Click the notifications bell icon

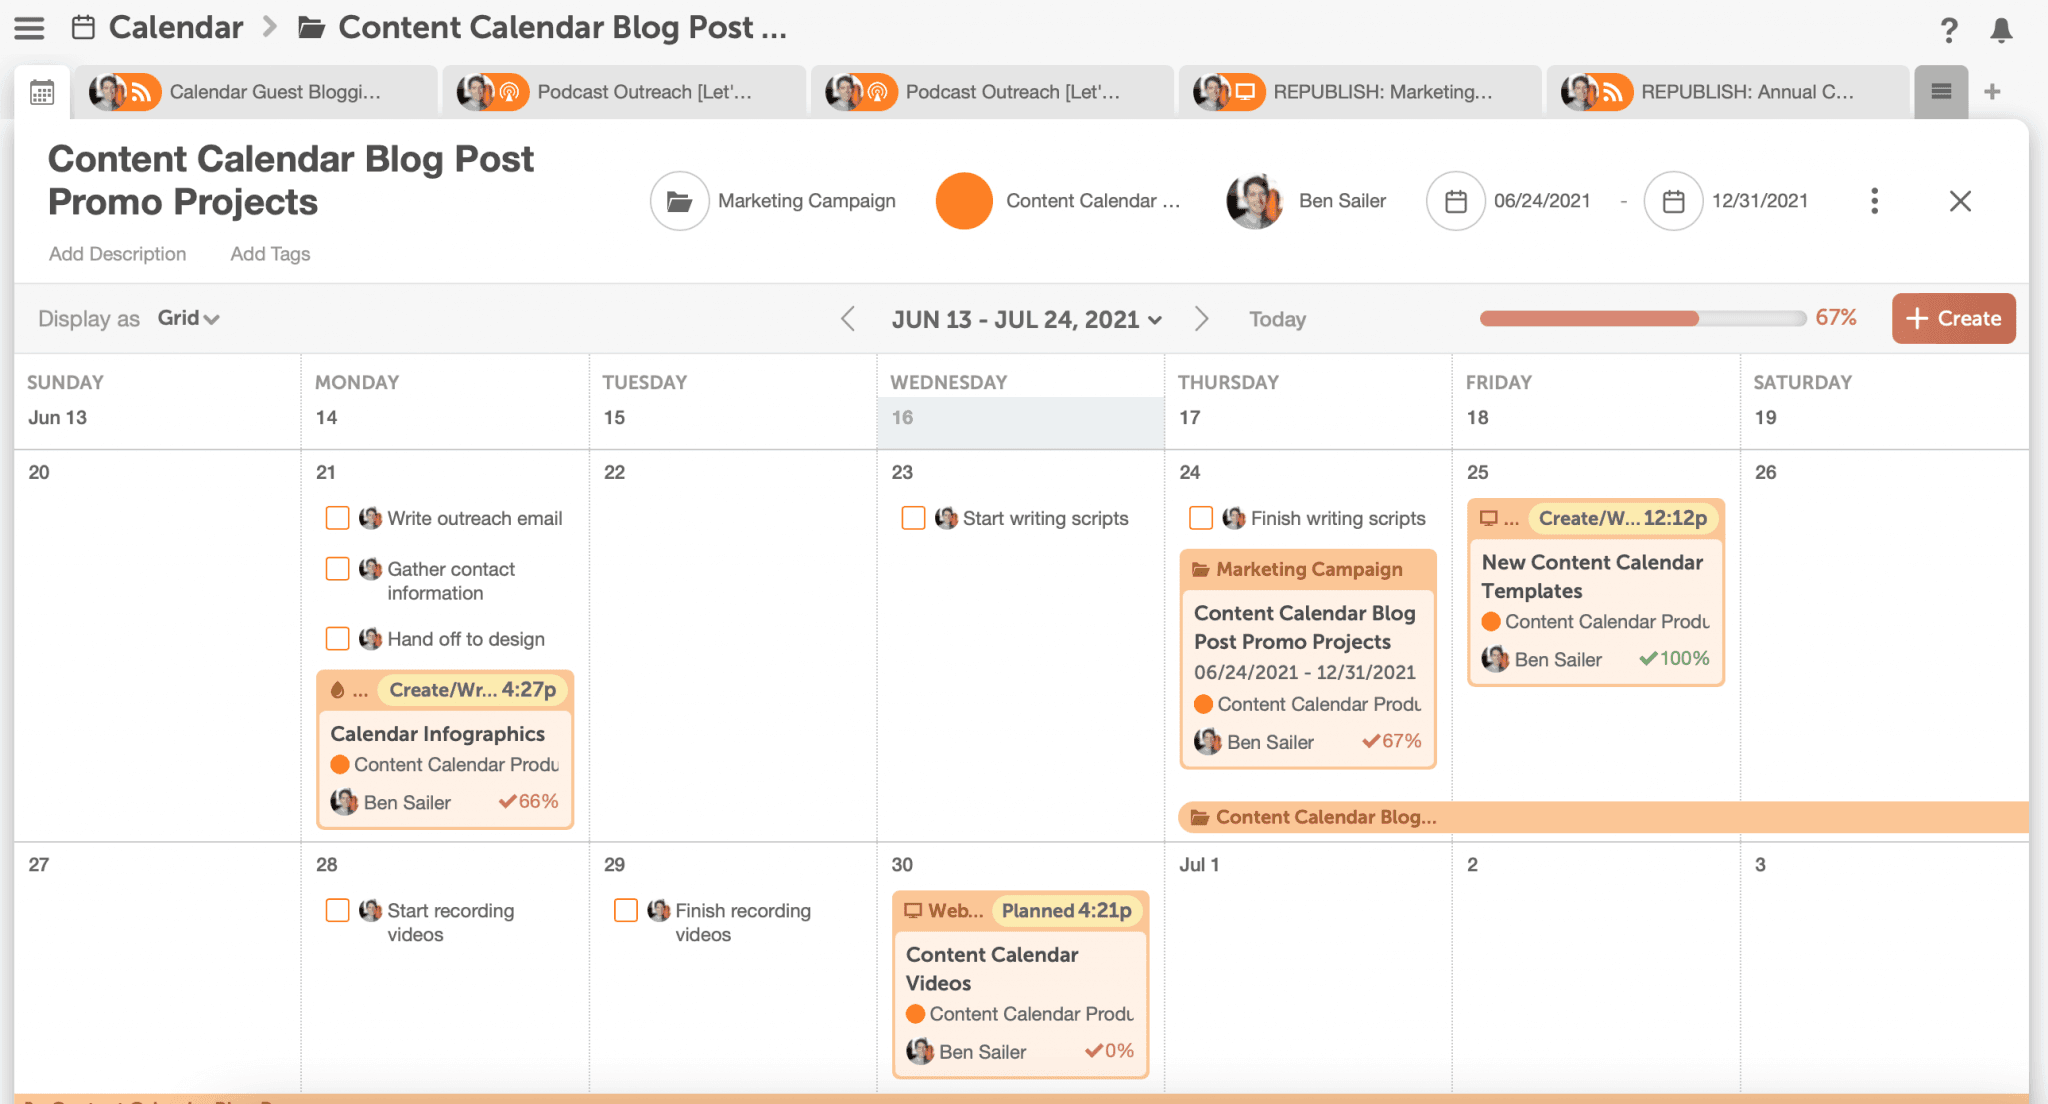pos(2001,30)
